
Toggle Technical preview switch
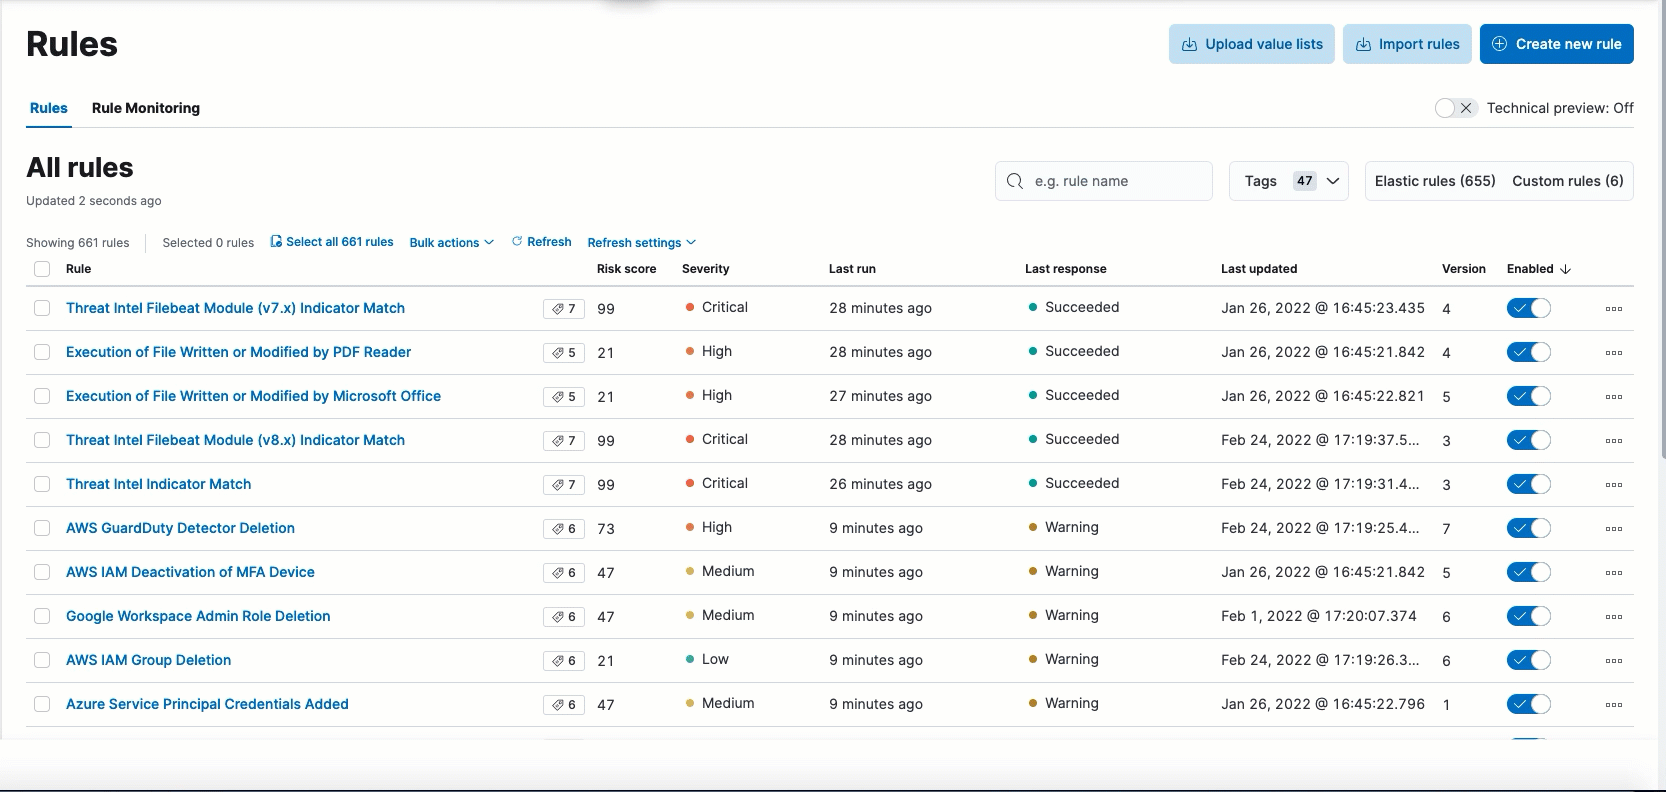tap(1455, 108)
